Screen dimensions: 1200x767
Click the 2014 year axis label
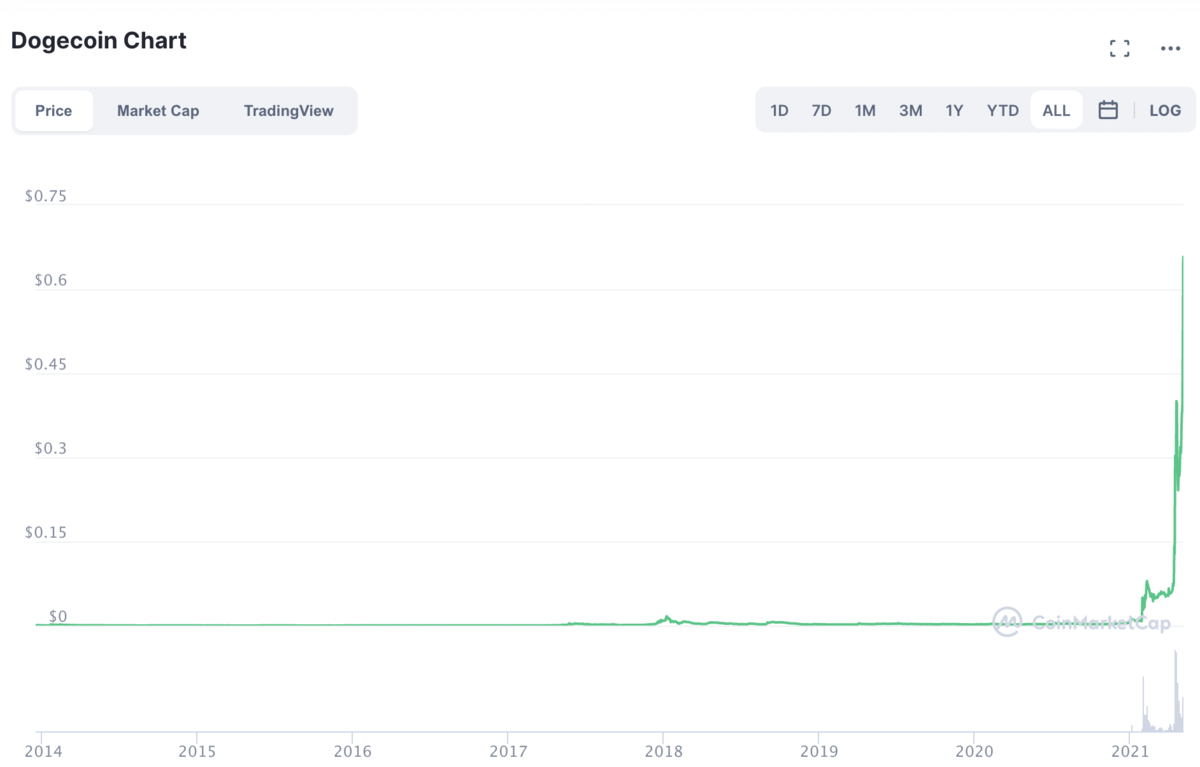[x=41, y=750]
